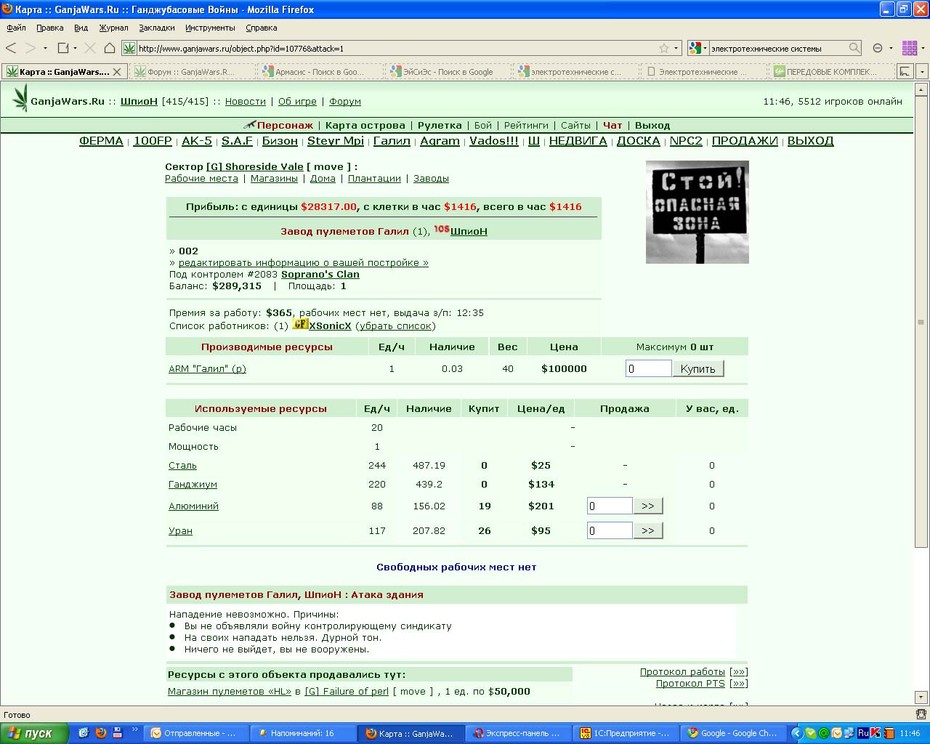Viewport: 930px width, 744px height.
Task: Click the Galil purchase quantity field
Action: tap(648, 369)
